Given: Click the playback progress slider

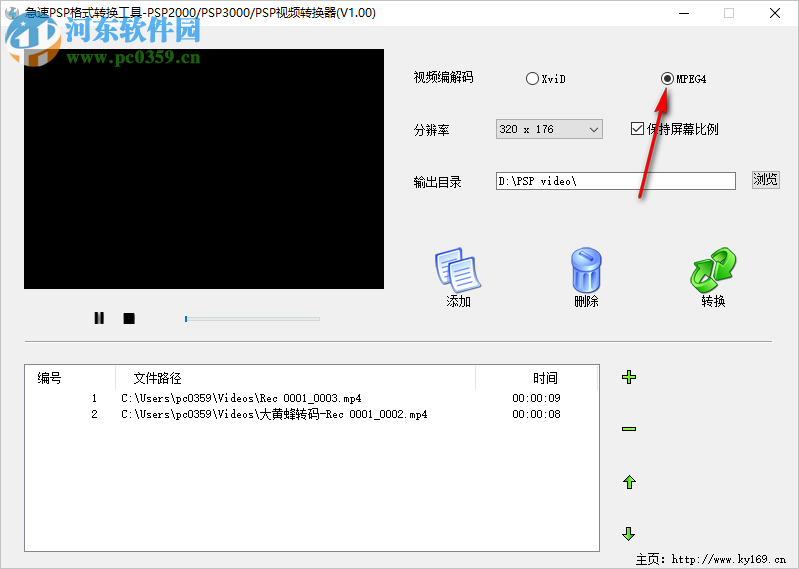Looking at the screenshot, I should pos(252,319).
